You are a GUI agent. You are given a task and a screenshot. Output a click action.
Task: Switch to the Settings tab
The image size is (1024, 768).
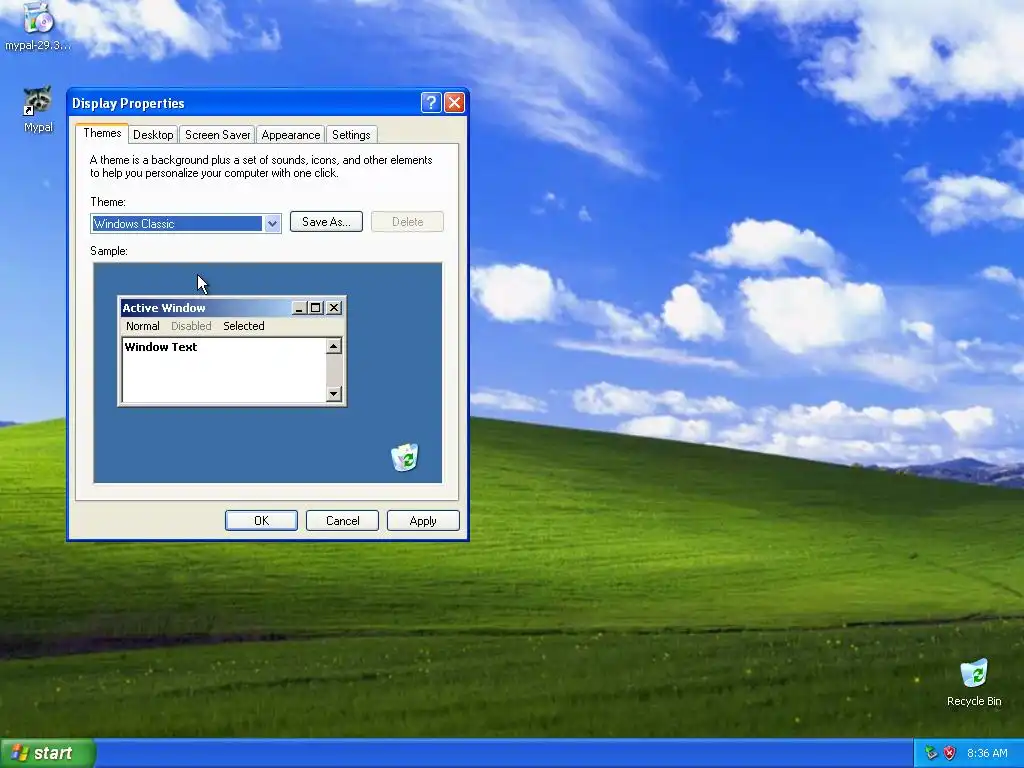351,135
